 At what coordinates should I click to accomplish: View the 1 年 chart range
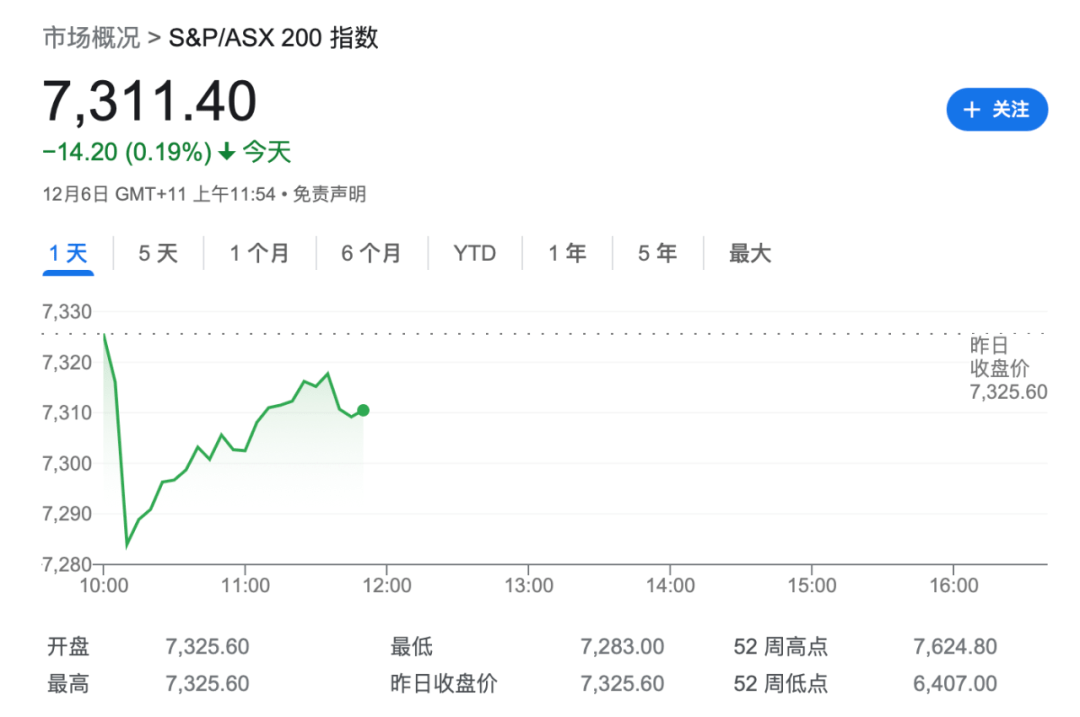[567, 254]
